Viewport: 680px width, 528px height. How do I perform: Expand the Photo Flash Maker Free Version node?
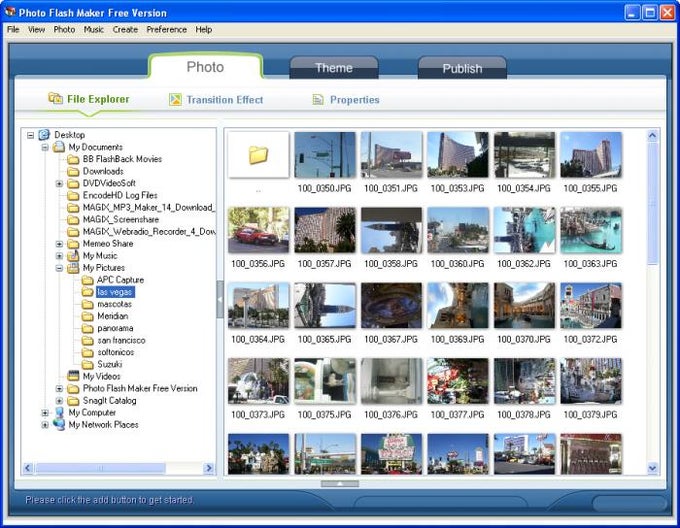[59, 389]
